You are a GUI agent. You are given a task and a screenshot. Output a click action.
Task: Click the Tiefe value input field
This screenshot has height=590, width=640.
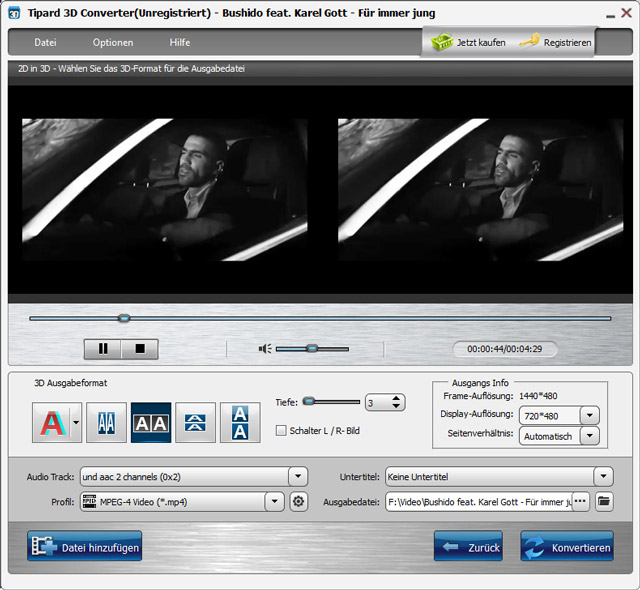(x=378, y=403)
